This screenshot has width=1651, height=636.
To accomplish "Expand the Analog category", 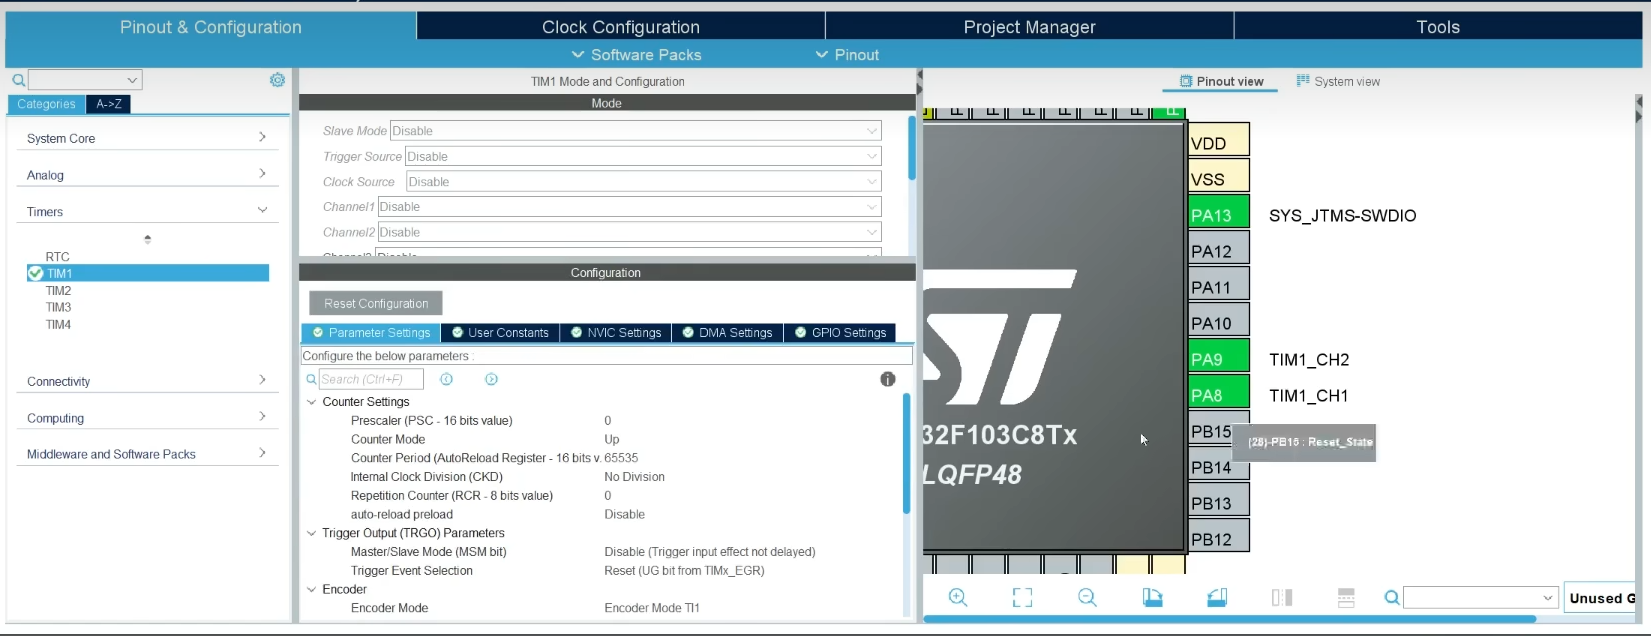I will tap(147, 175).
